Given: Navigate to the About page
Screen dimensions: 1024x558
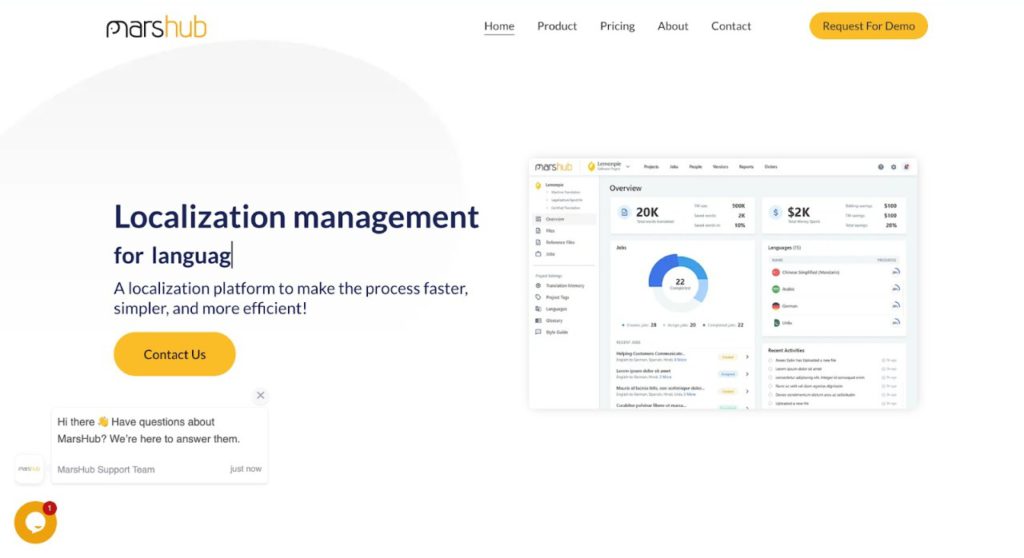Looking at the screenshot, I should [x=673, y=26].
